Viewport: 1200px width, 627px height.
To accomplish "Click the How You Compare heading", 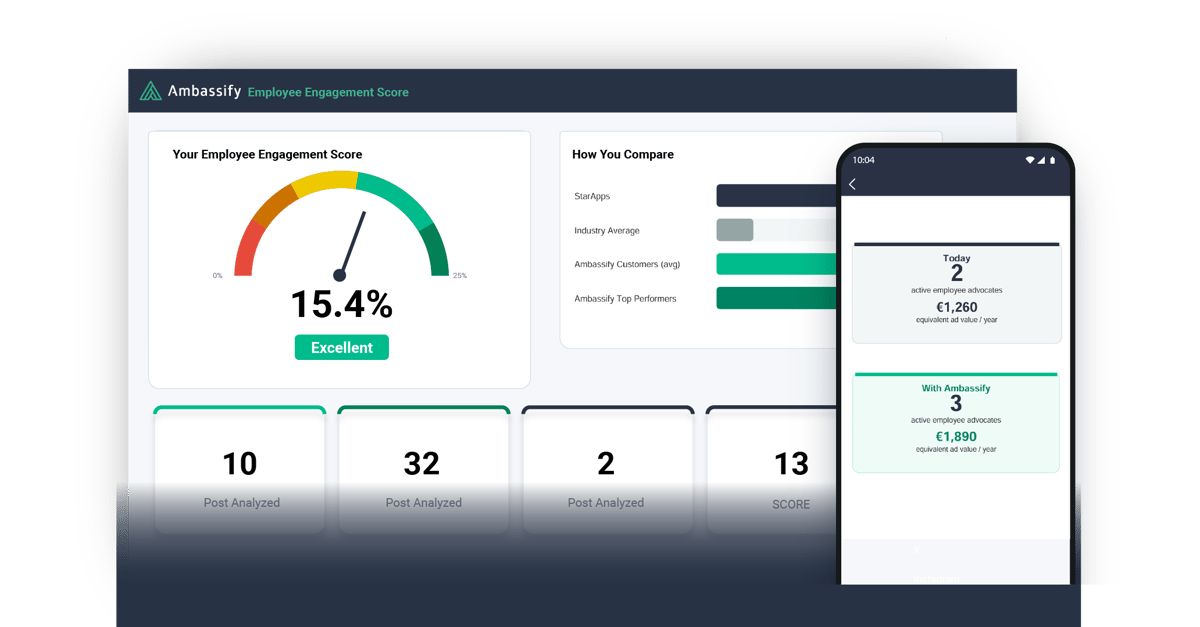I will pyautogui.click(x=623, y=154).
